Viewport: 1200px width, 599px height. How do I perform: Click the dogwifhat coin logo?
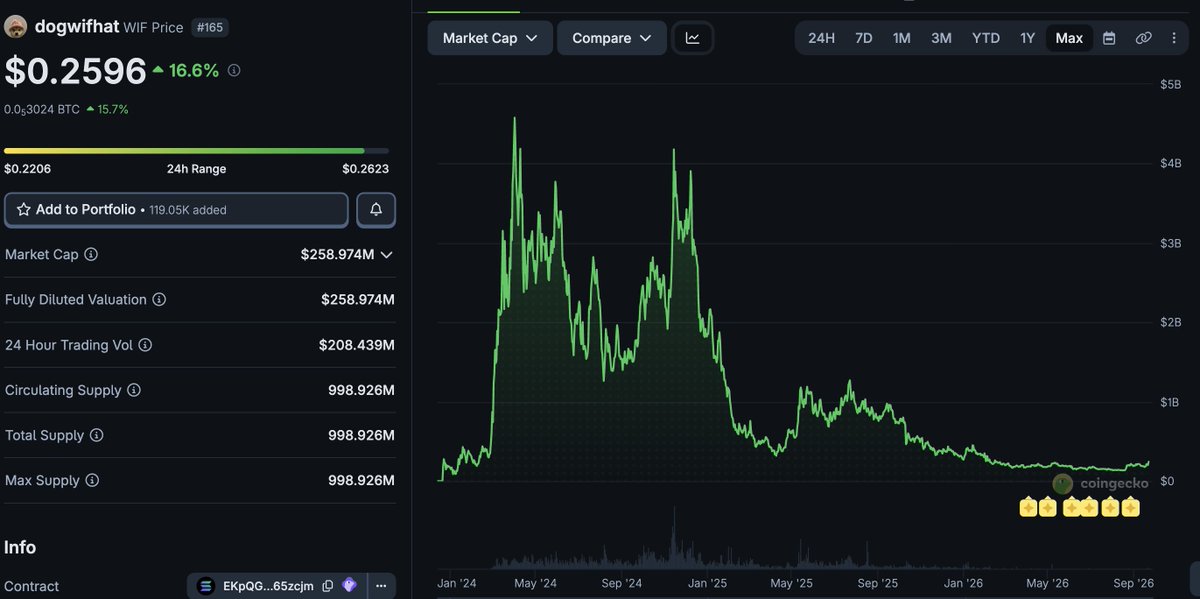coord(15,27)
